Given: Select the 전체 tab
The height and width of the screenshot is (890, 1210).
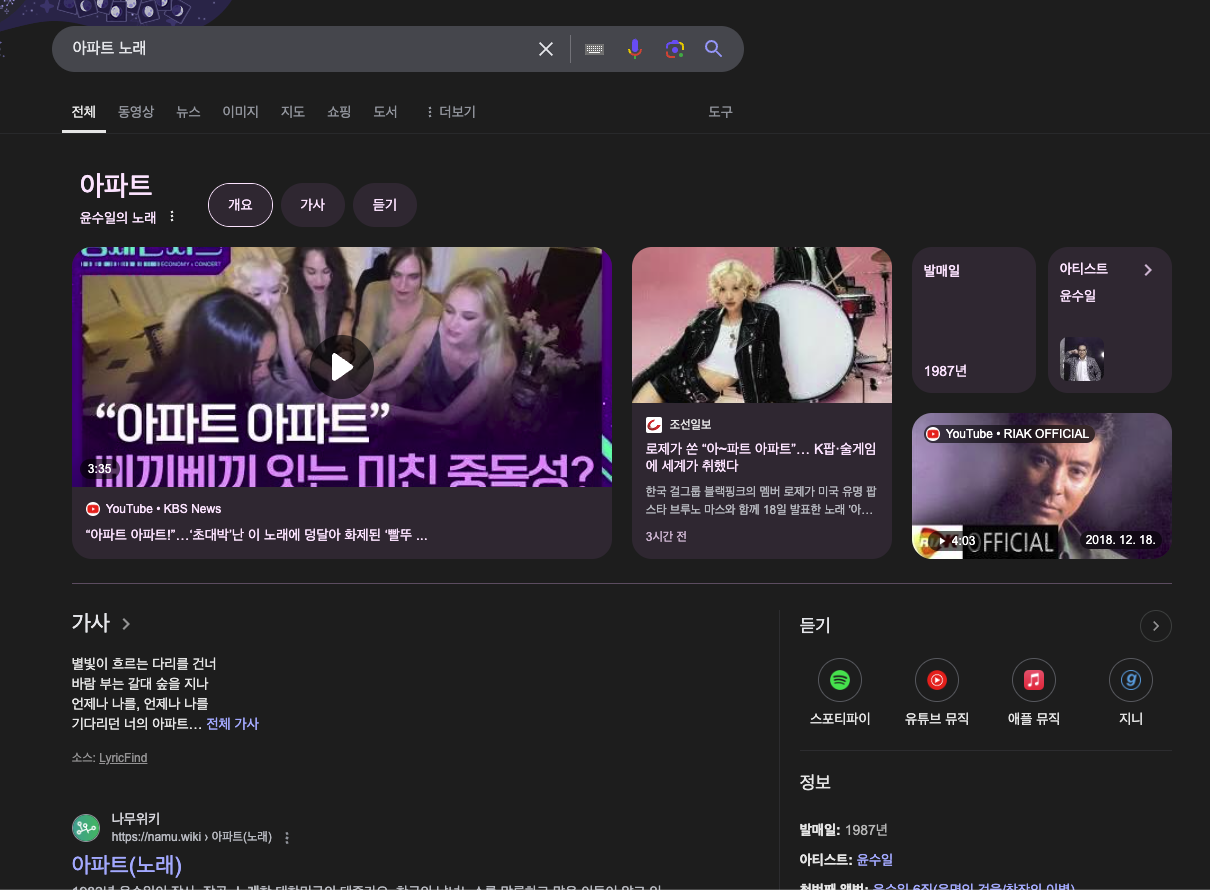Looking at the screenshot, I should click(x=84, y=112).
